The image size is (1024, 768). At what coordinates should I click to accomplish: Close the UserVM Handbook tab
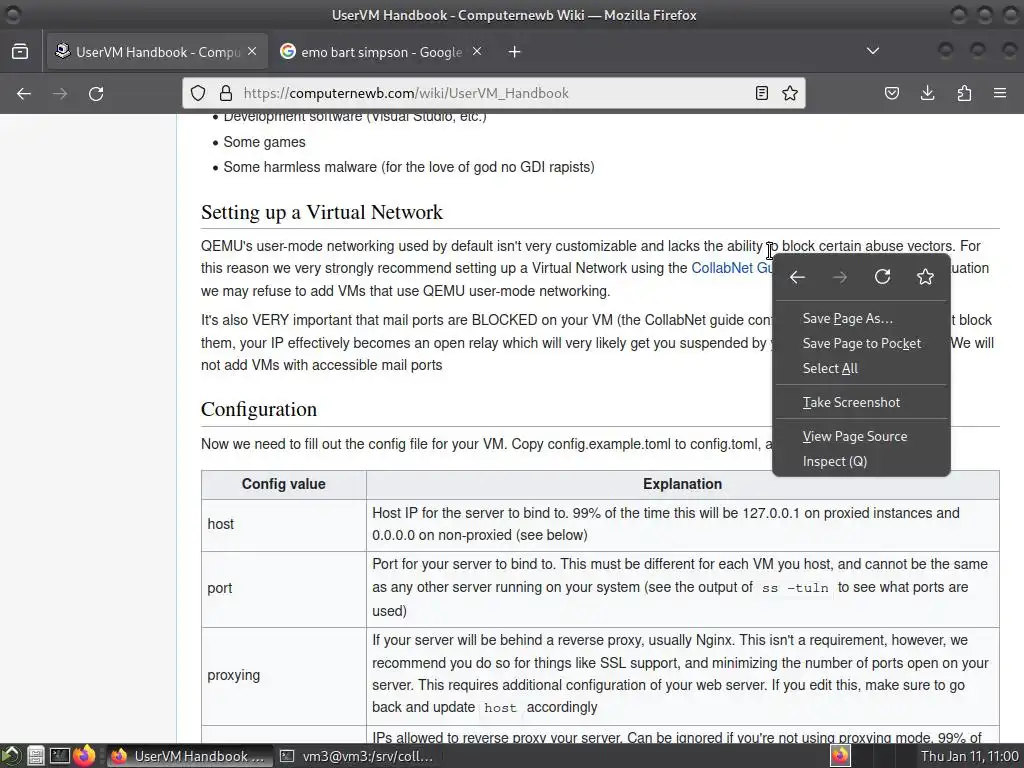(252, 52)
